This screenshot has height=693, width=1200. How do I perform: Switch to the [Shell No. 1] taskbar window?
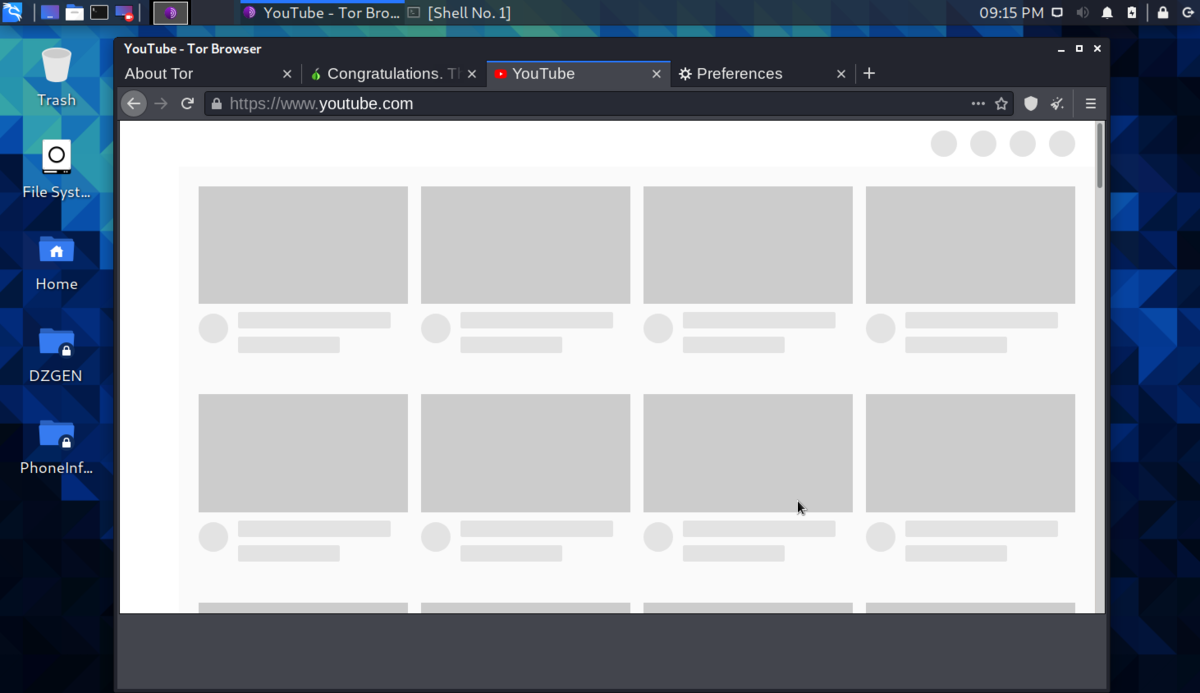[460, 13]
